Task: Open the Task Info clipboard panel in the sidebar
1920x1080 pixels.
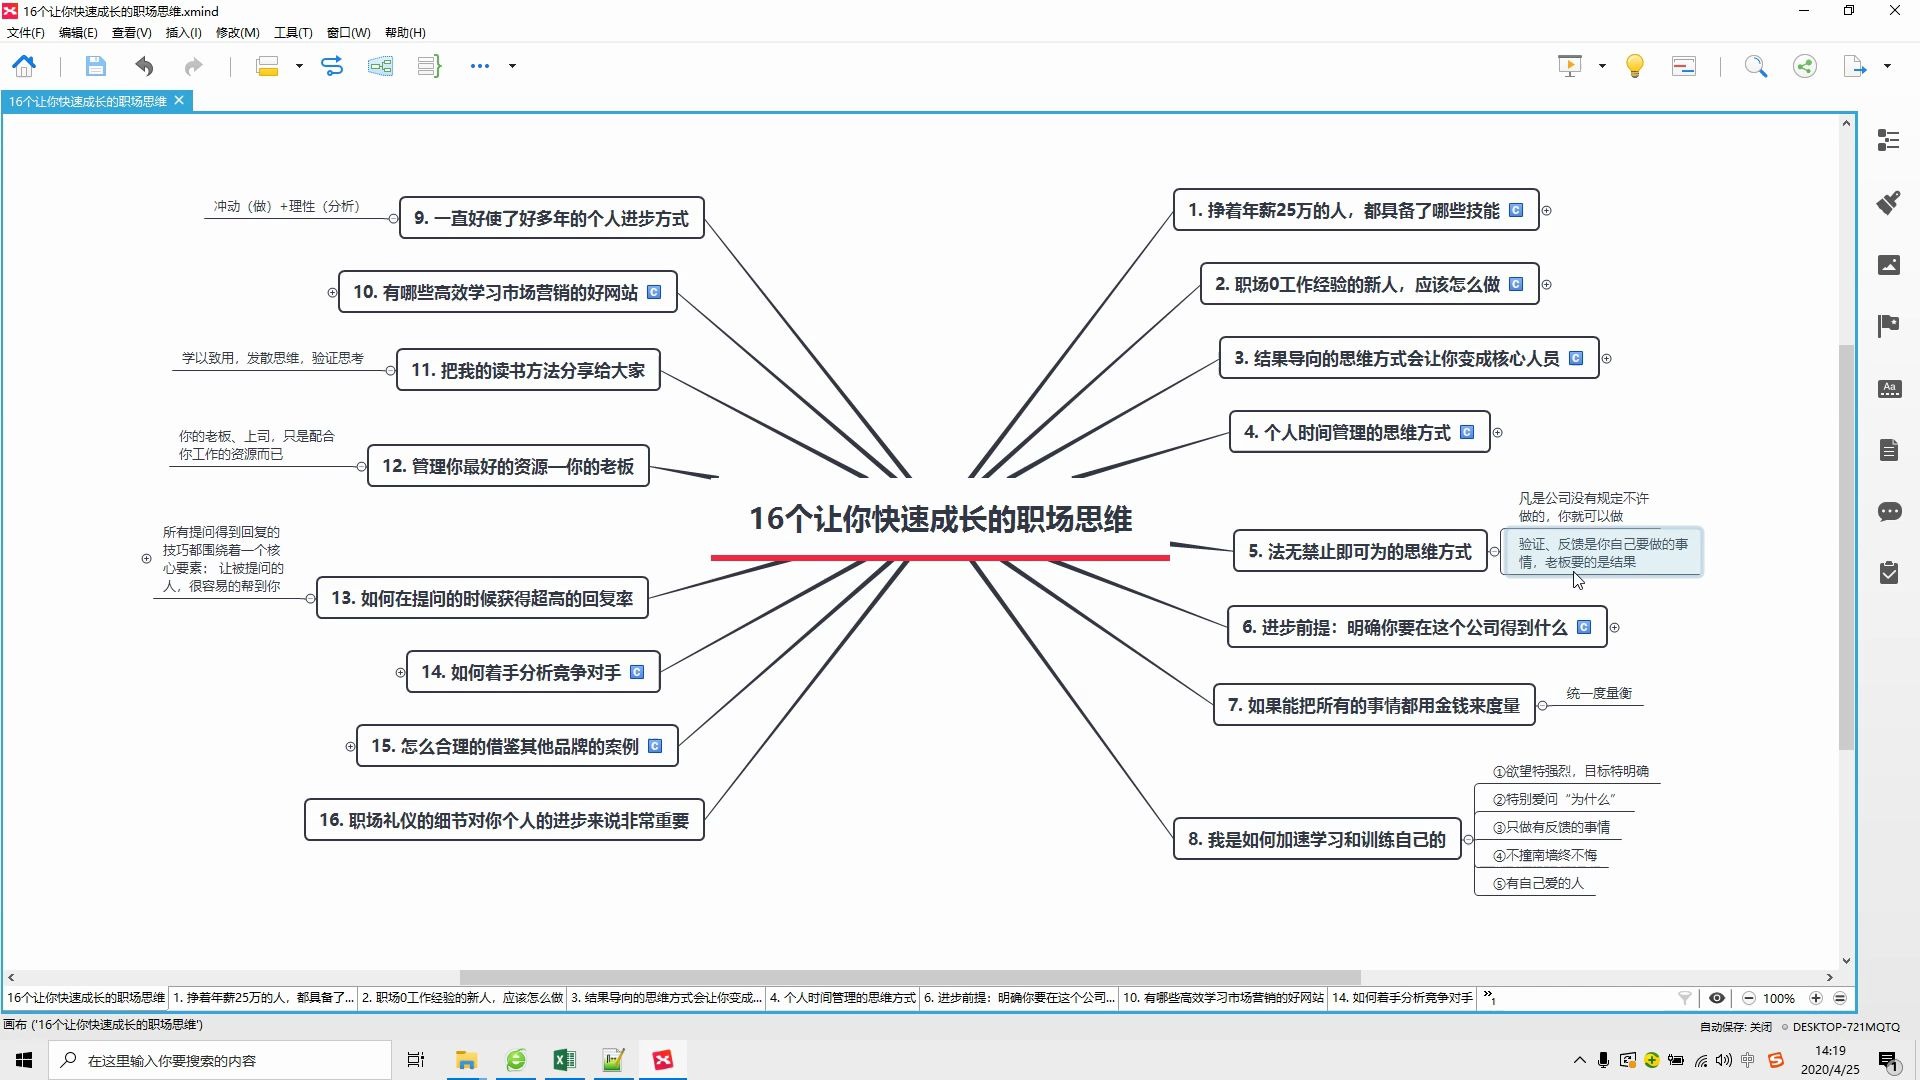Action: point(1889,573)
